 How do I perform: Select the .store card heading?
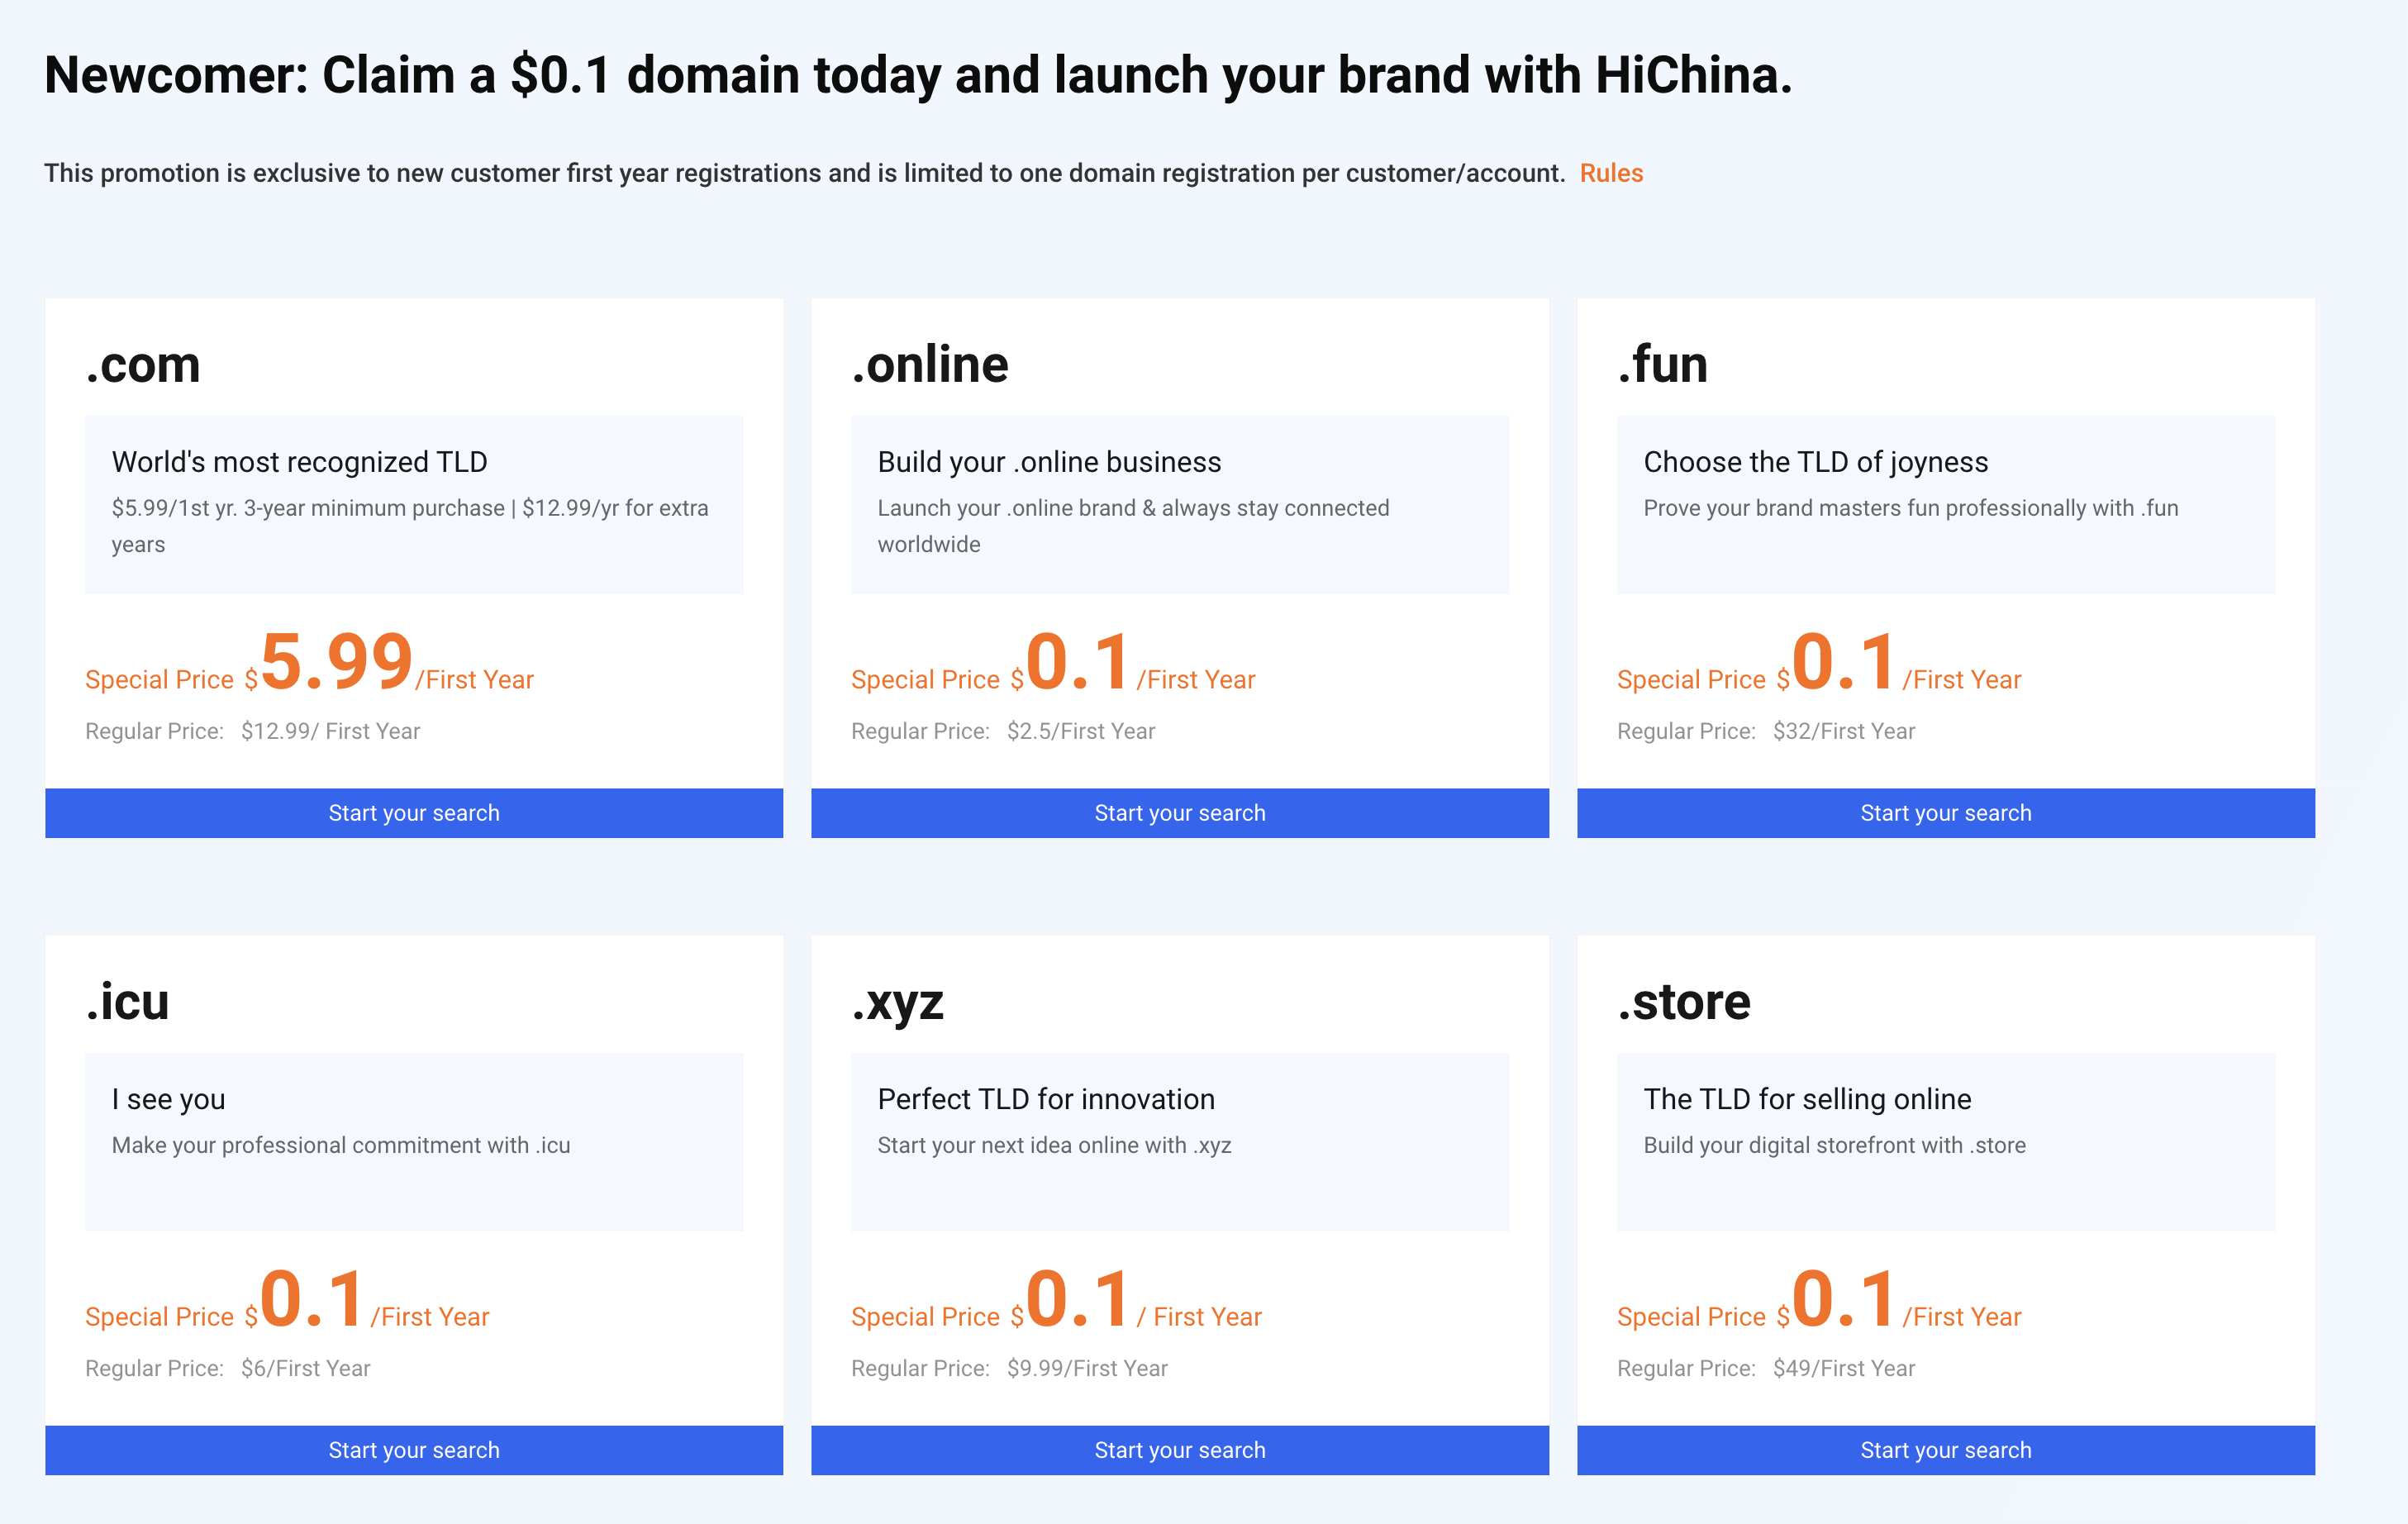1684,1002
